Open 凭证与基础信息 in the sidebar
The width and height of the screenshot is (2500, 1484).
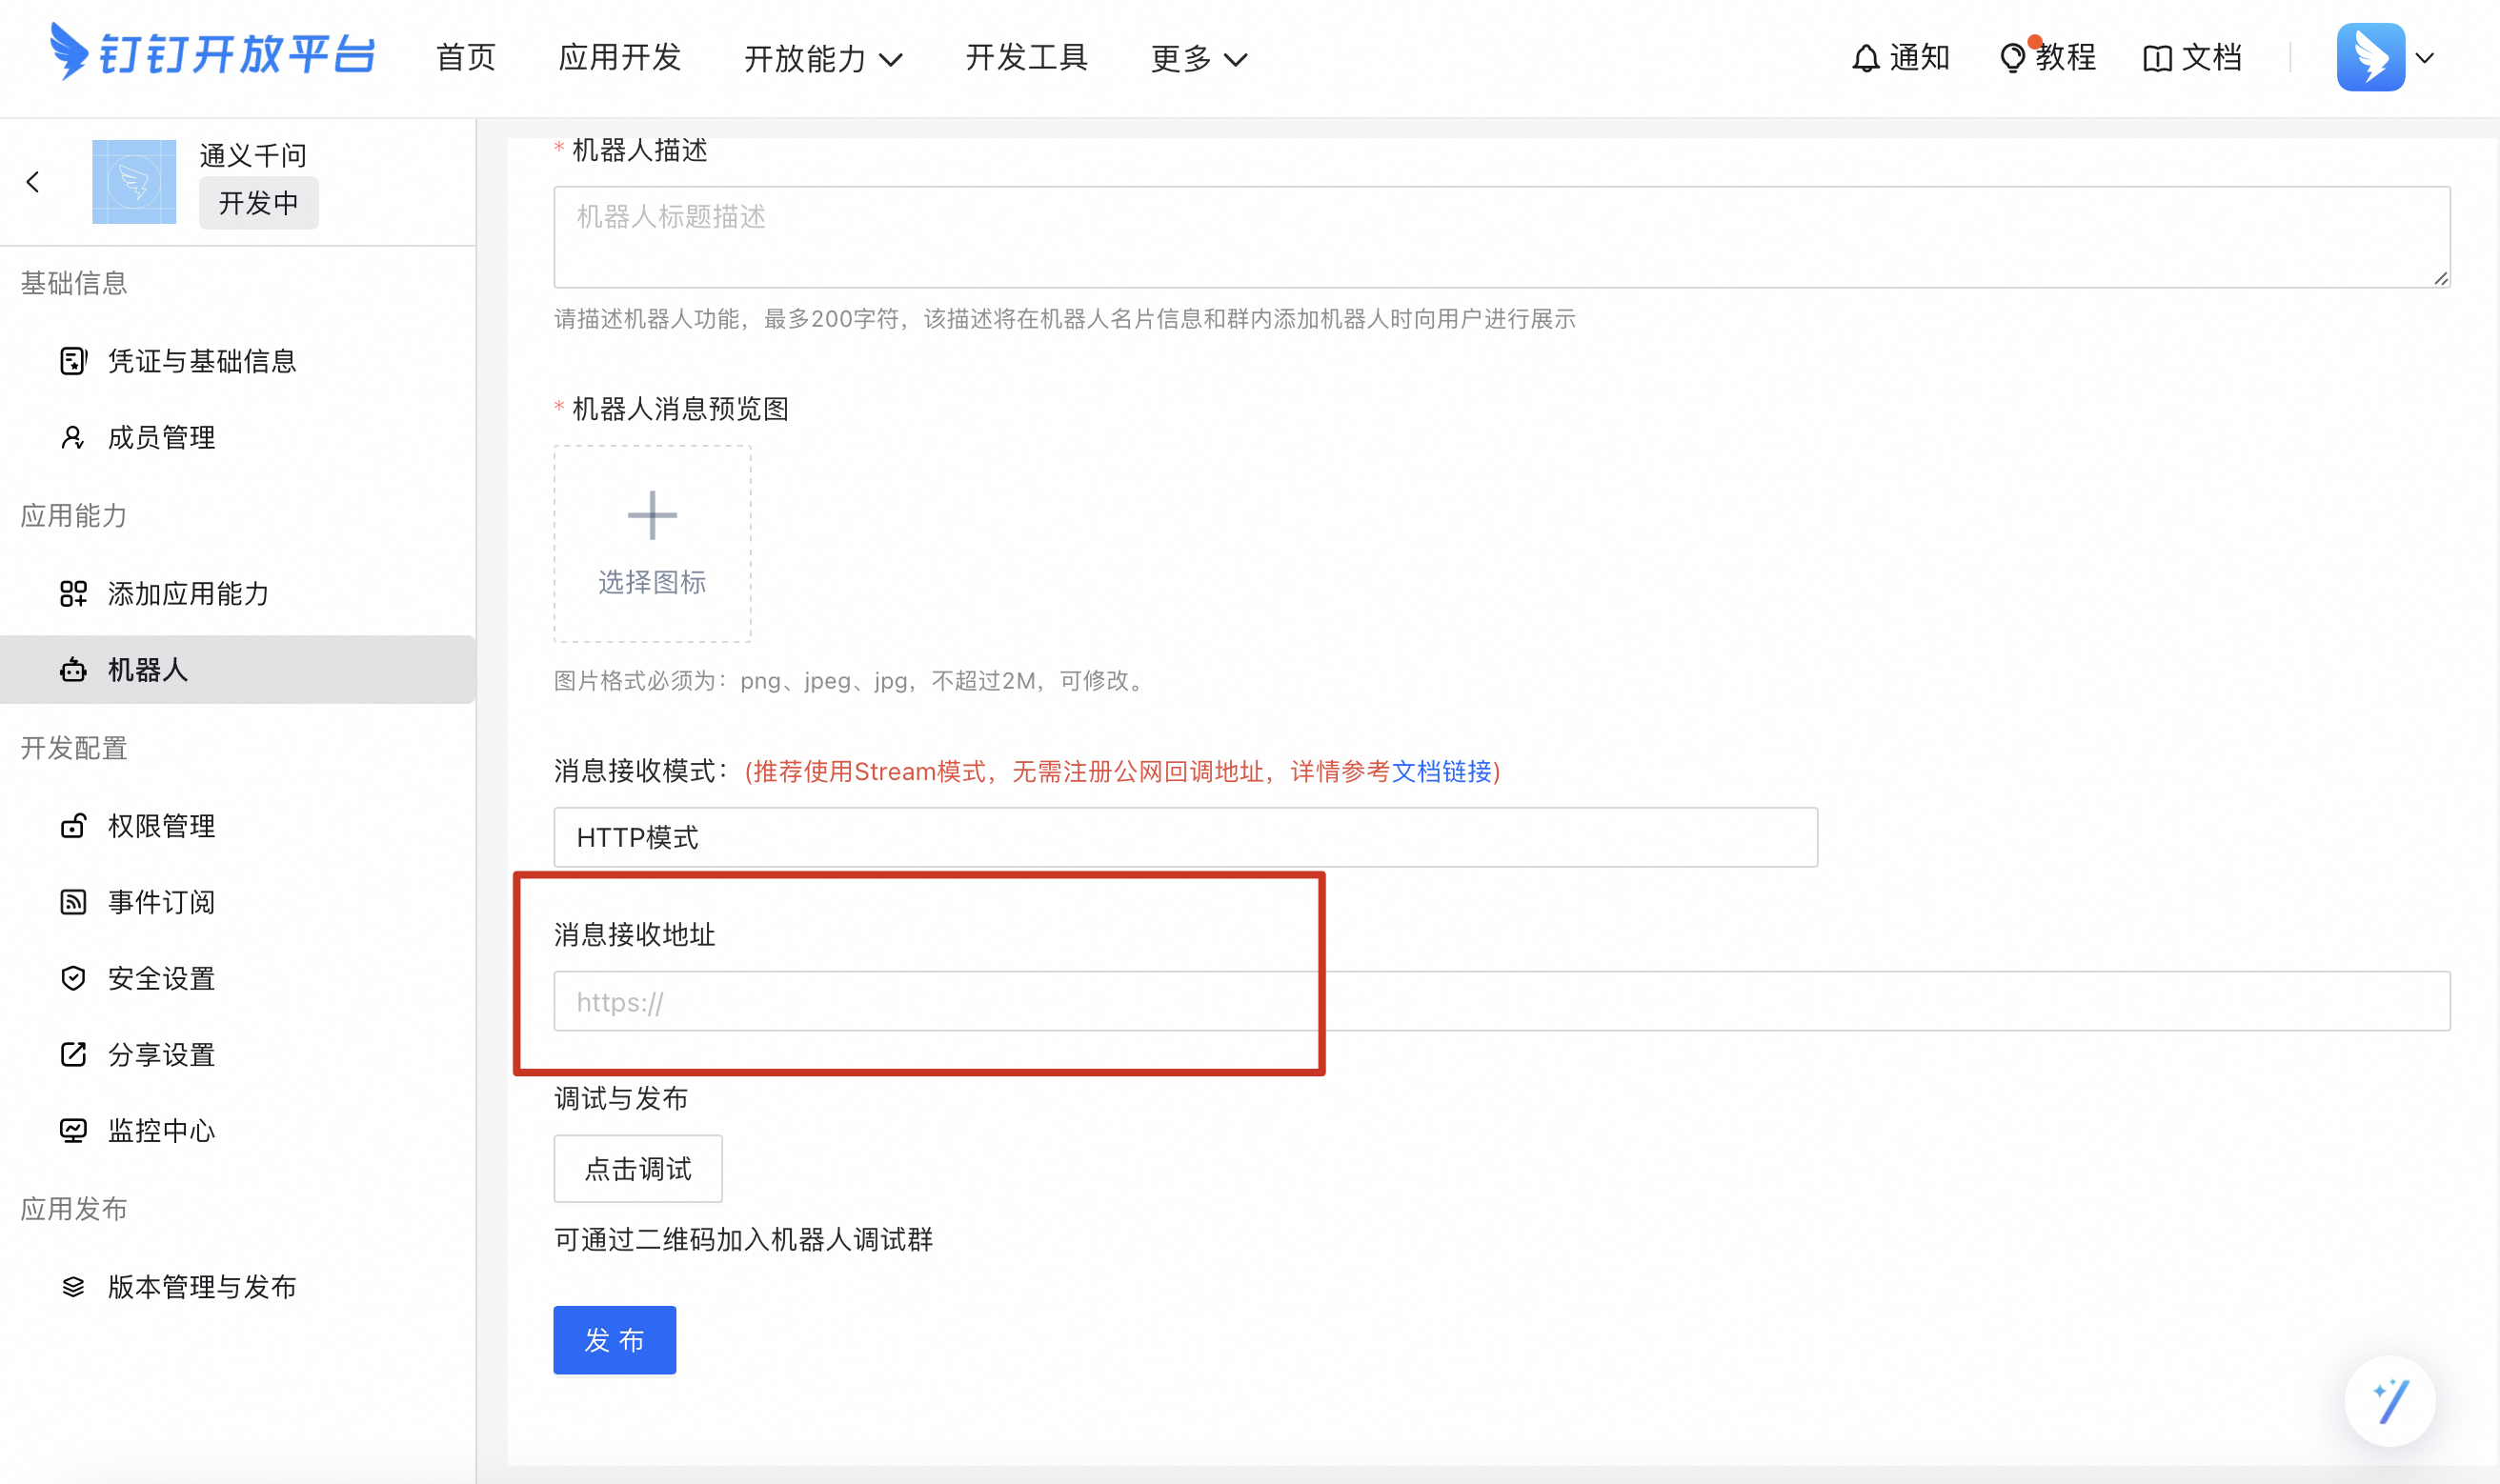(x=201, y=361)
